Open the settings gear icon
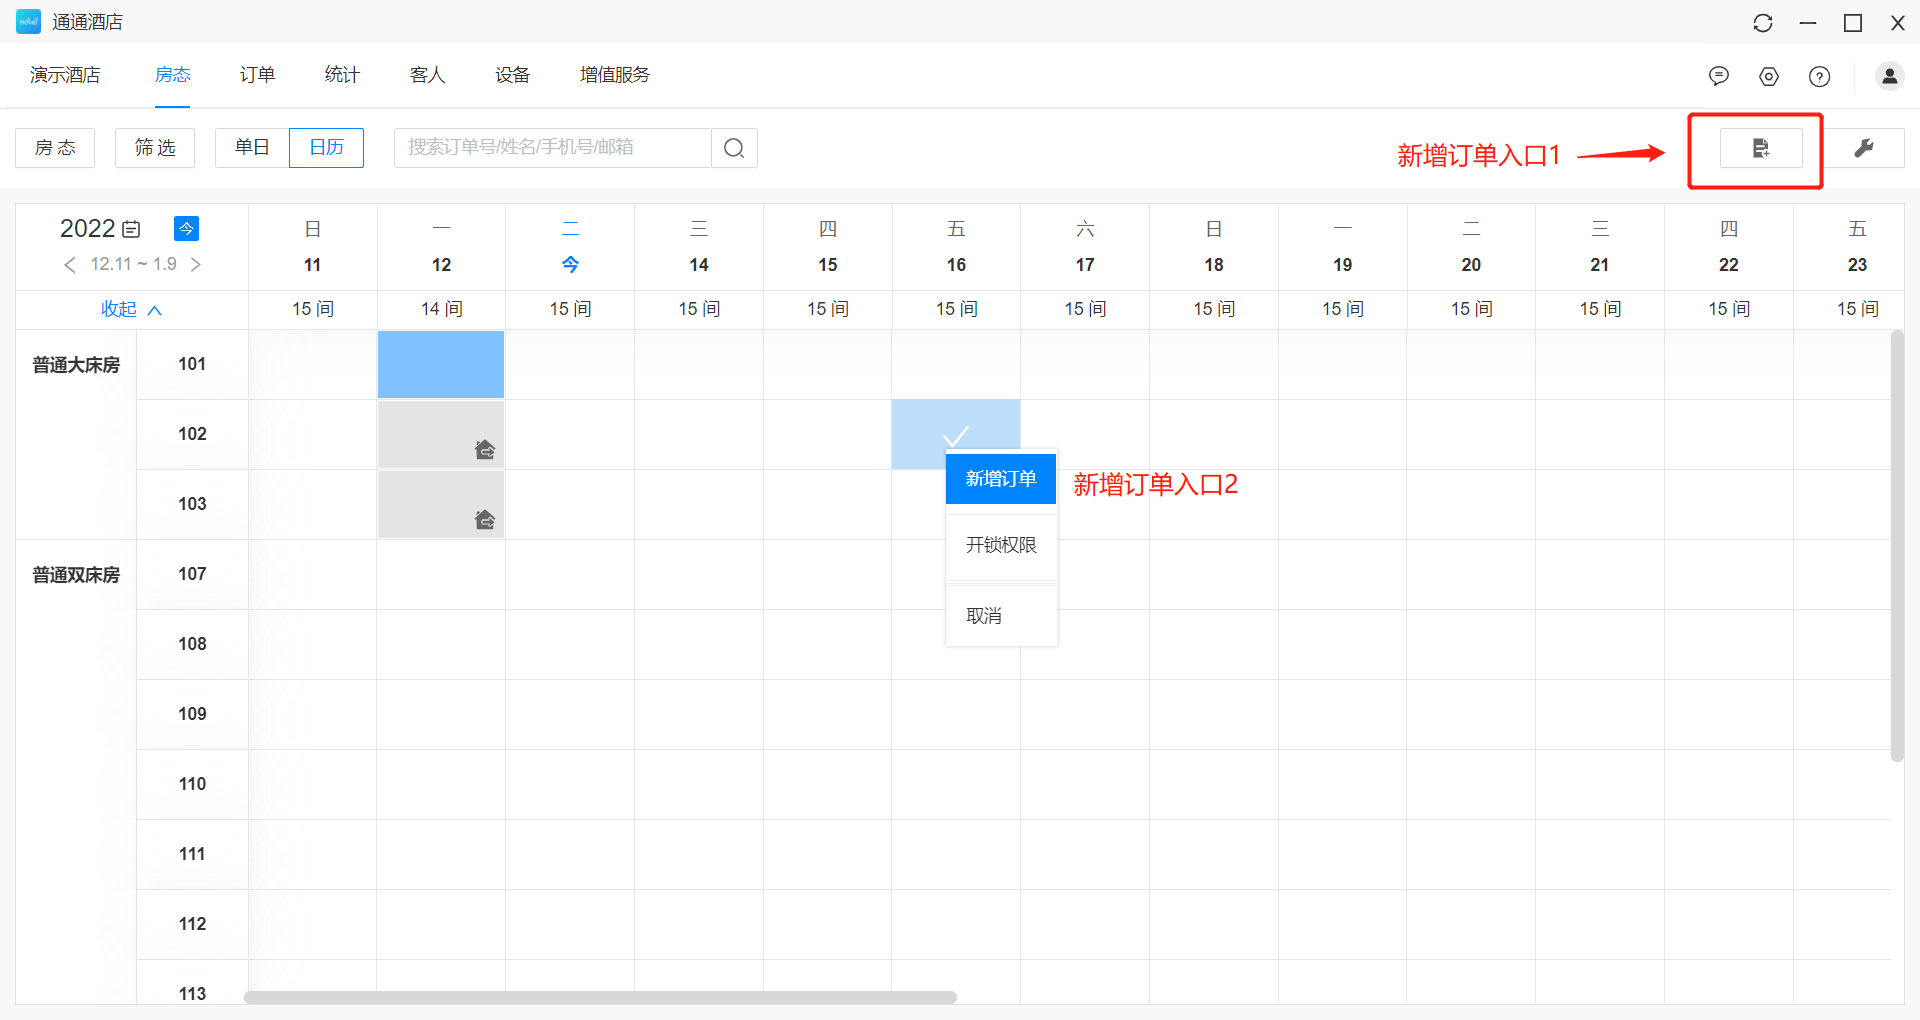The image size is (1920, 1020). 1769,76
